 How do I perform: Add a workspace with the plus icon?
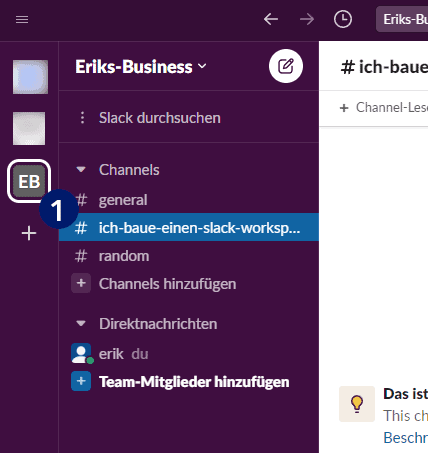[29, 233]
